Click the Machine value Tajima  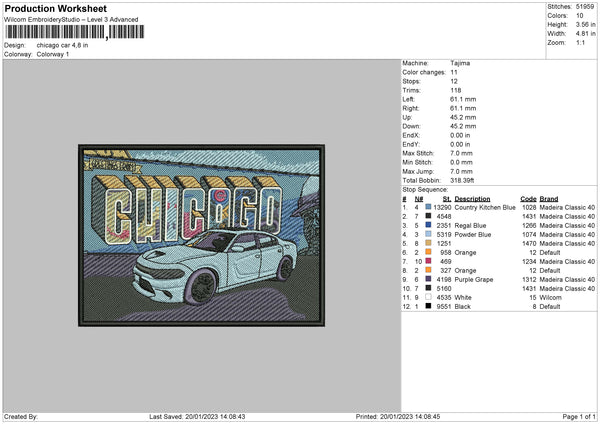pyautogui.click(x=460, y=63)
